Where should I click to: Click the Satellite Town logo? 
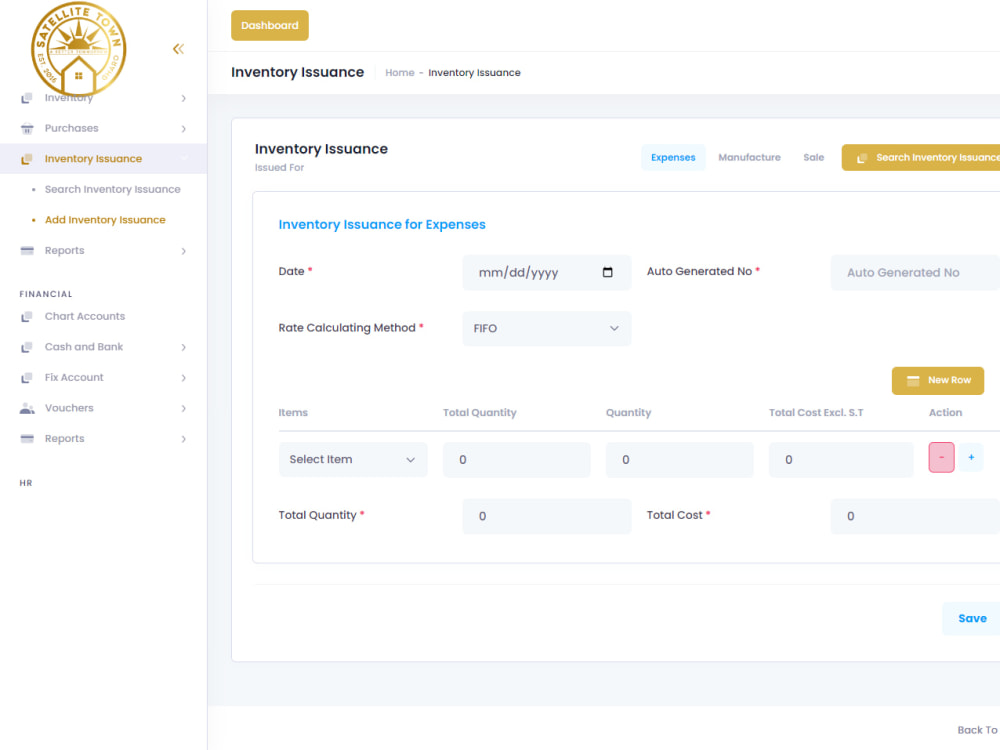tap(78, 48)
